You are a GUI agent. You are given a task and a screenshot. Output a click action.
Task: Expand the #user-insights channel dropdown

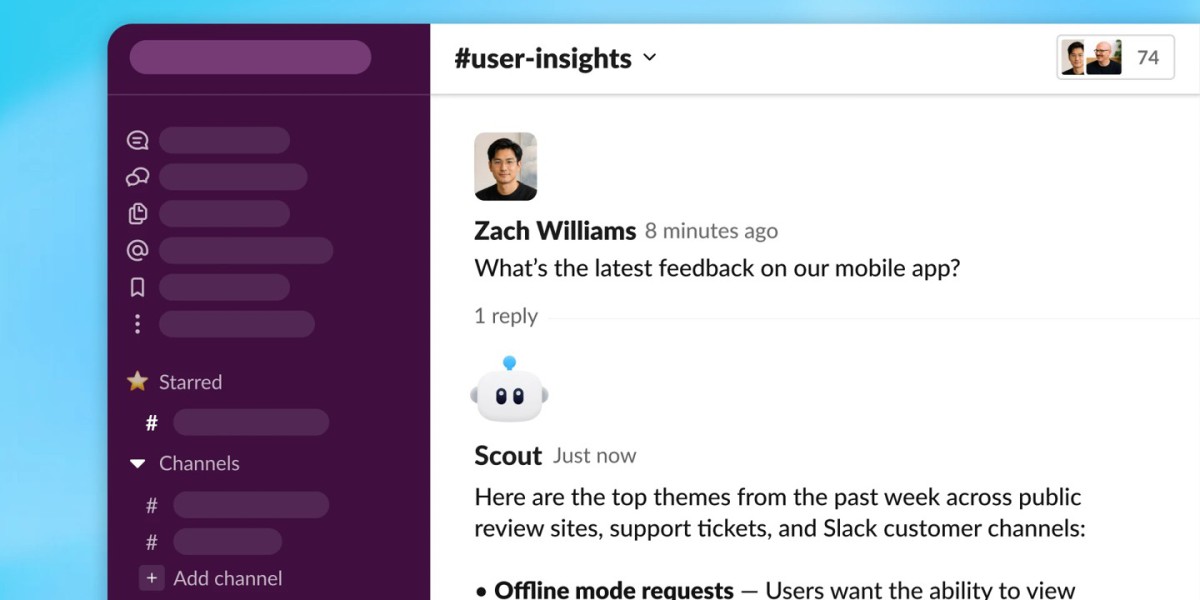pyautogui.click(x=650, y=58)
